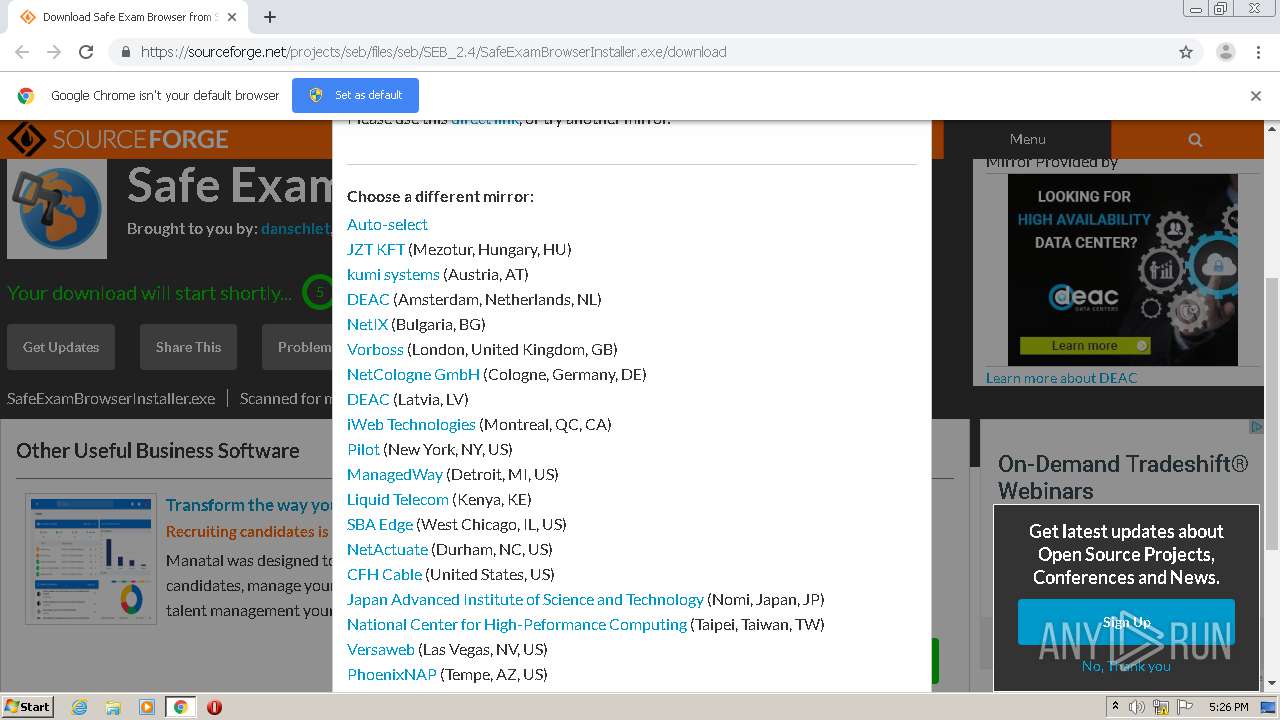Choose Japan Advanced Institute mirror
The image size is (1280, 720).
coord(525,599)
